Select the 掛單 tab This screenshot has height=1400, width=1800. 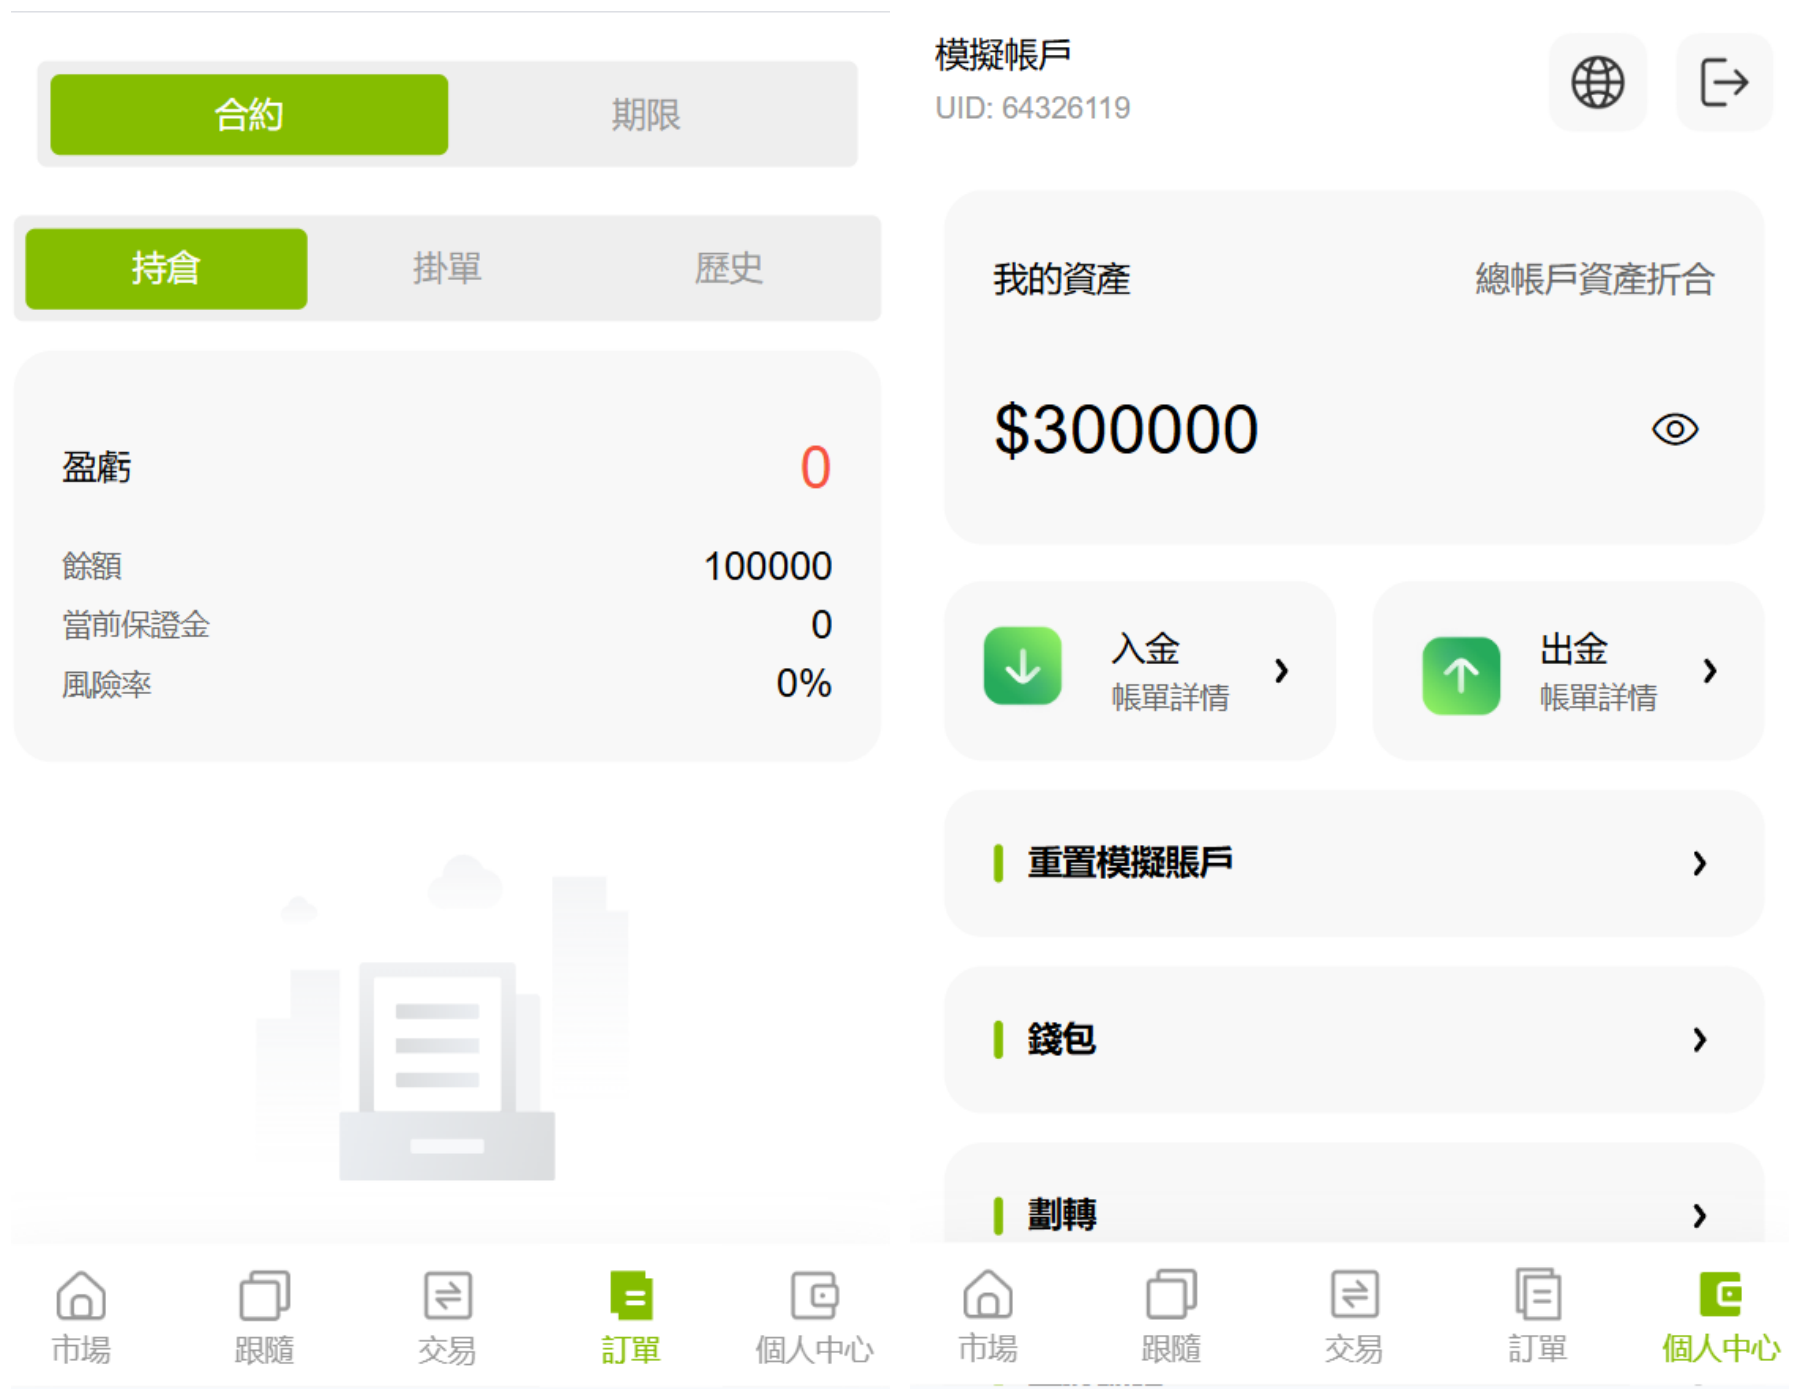[447, 269]
